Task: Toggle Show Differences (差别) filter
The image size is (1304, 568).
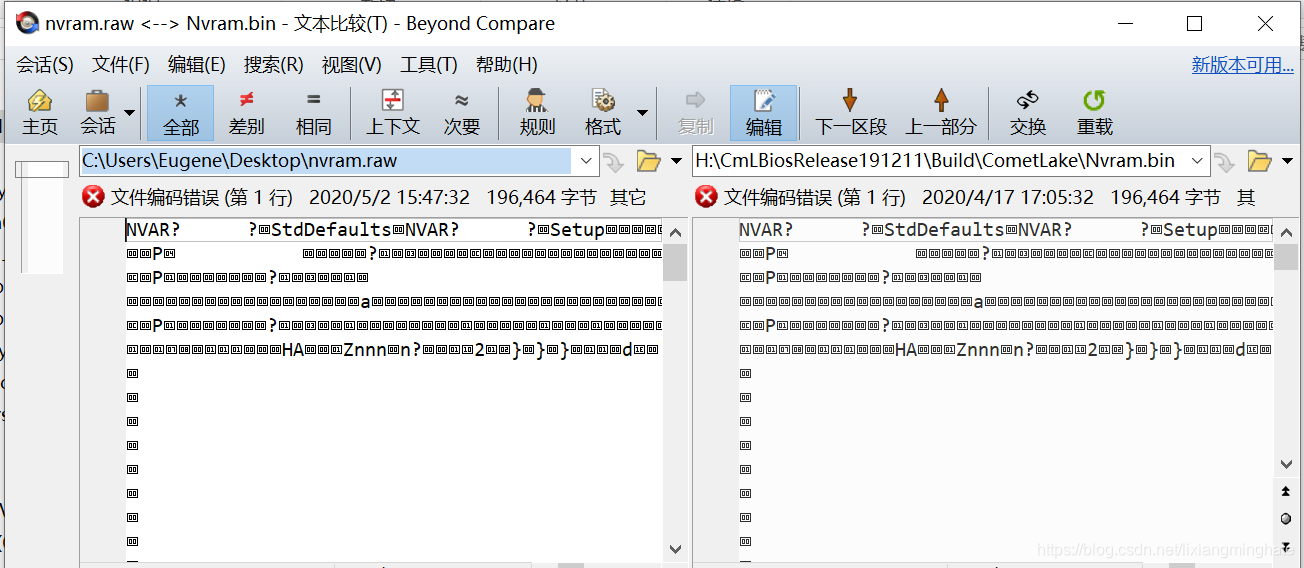Action: [x=247, y=113]
